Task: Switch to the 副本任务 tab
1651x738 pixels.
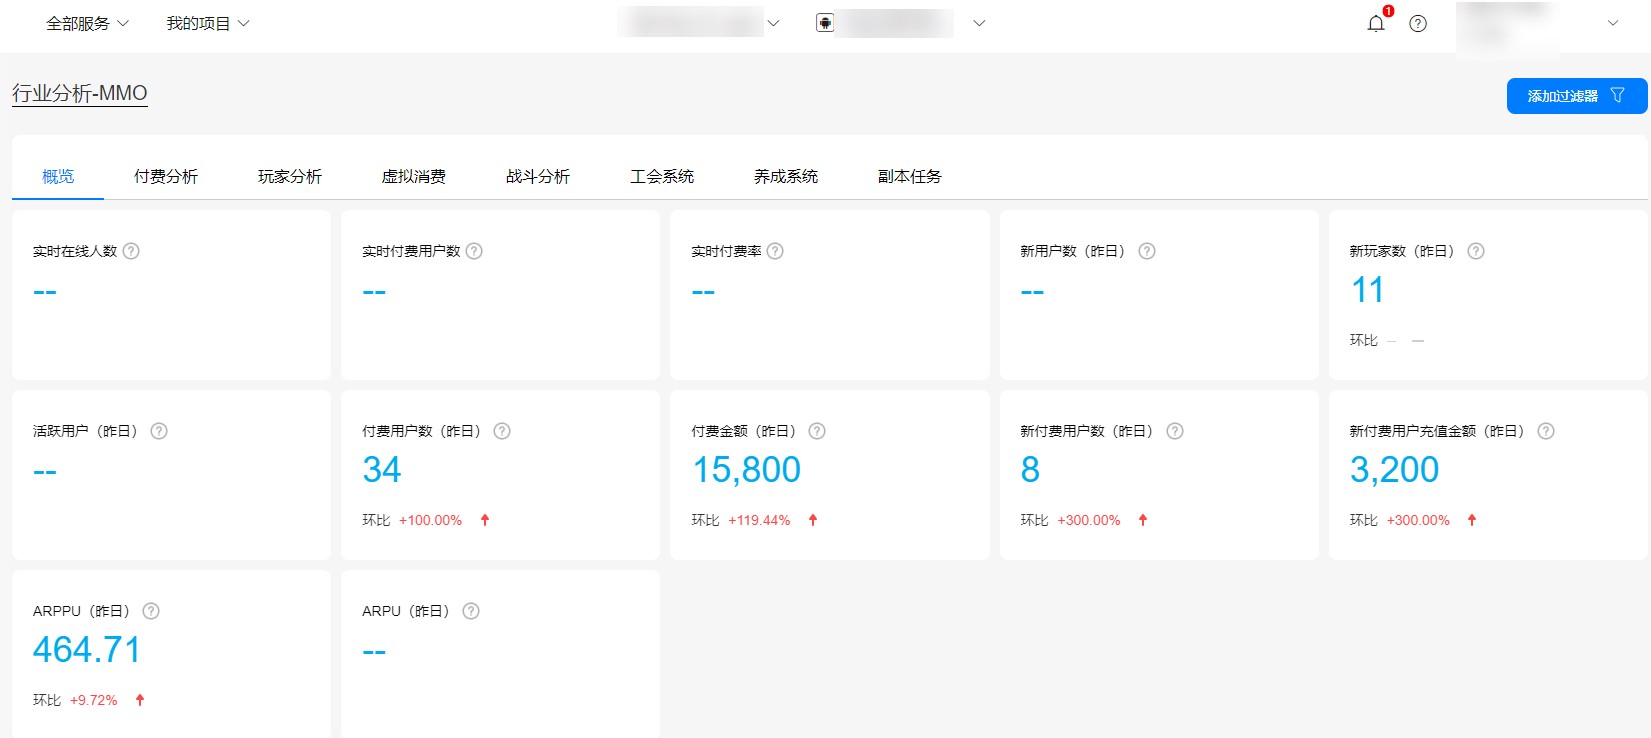Action: pyautogui.click(x=910, y=176)
